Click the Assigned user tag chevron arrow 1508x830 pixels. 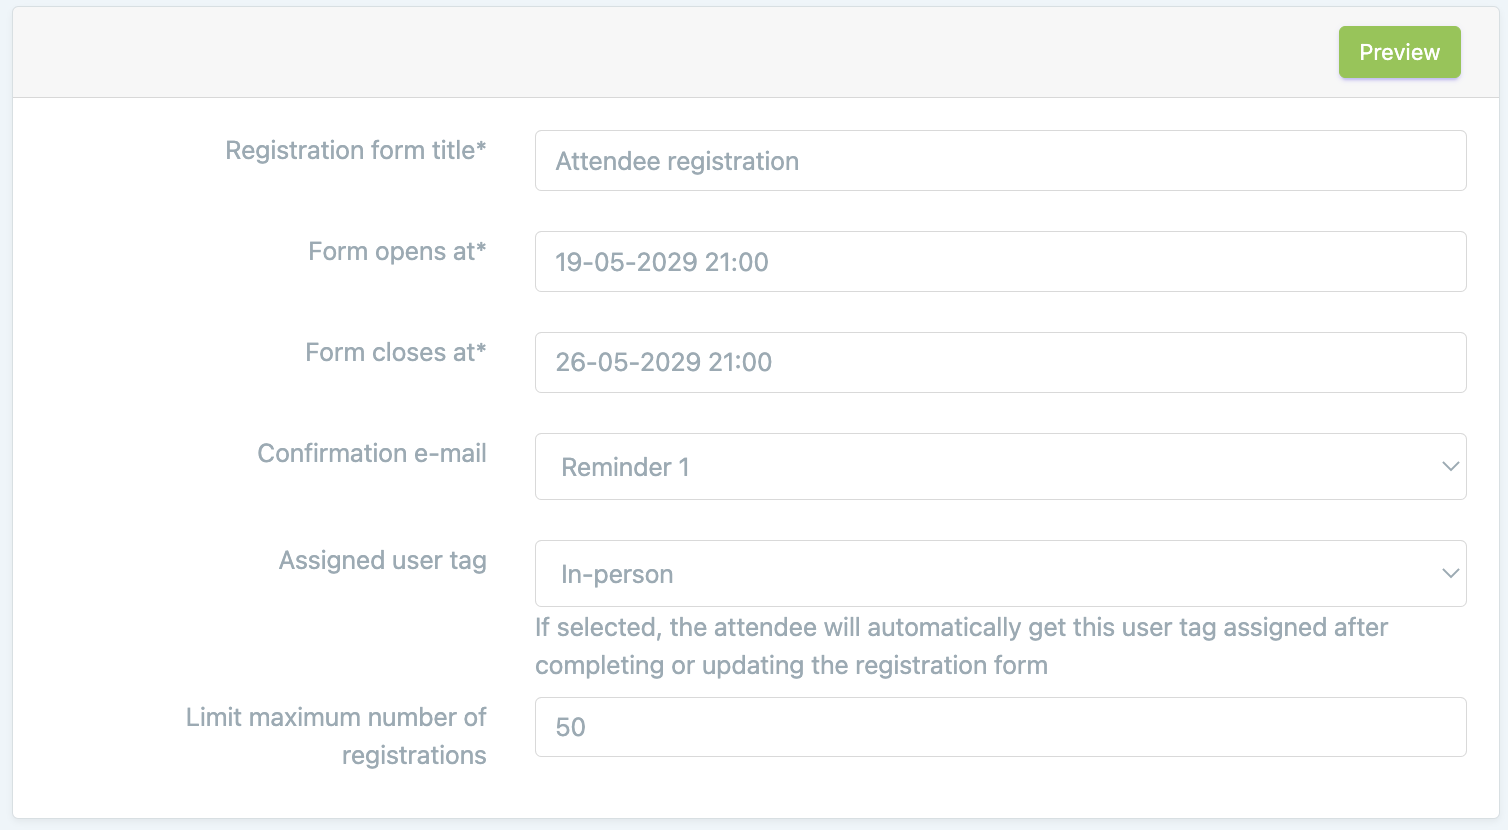coord(1450,574)
